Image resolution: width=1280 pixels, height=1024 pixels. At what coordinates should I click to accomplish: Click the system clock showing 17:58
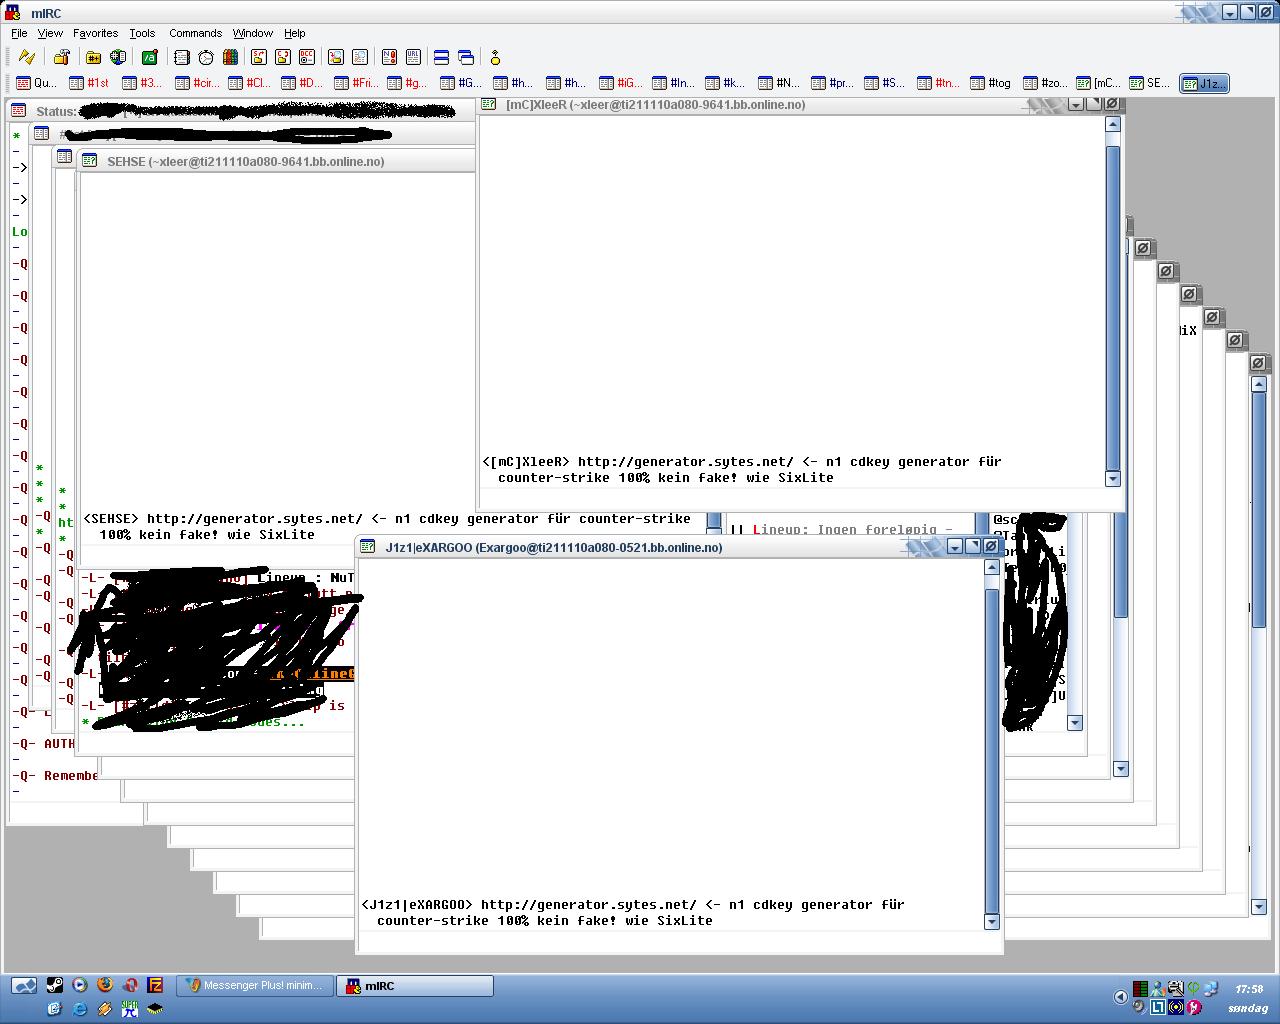(x=1248, y=989)
